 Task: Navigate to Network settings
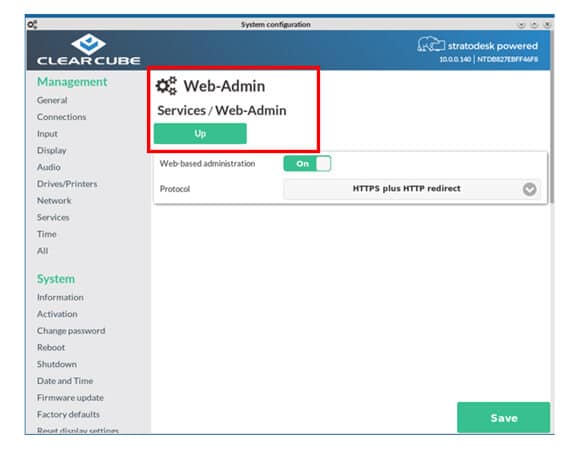pos(54,201)
